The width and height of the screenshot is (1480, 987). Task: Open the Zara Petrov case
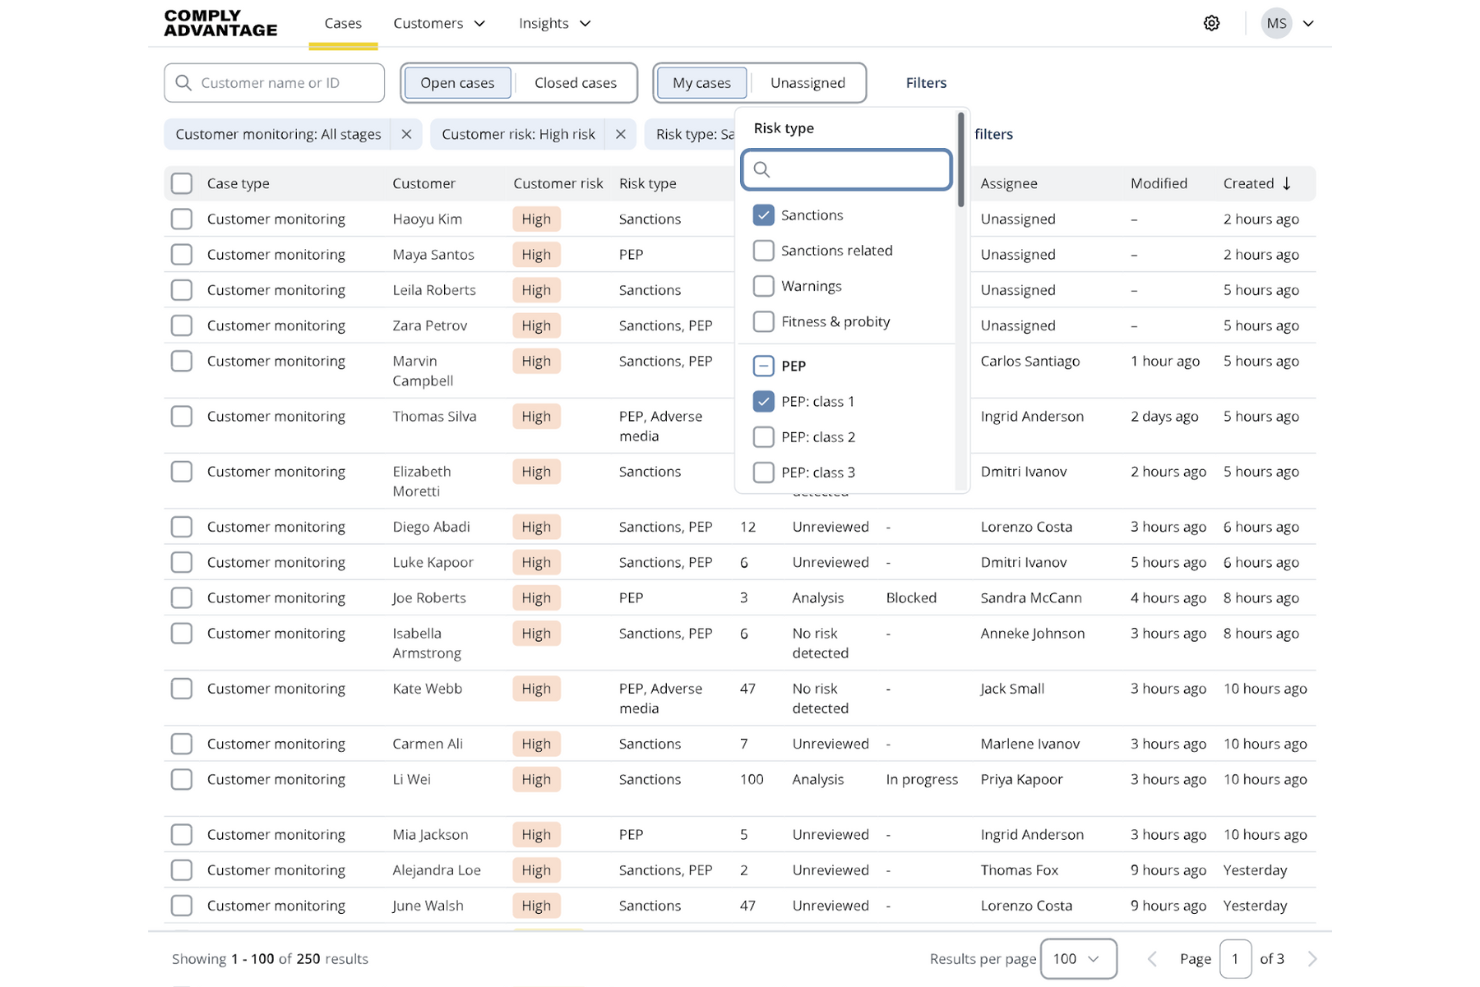[x=430, y=325]
